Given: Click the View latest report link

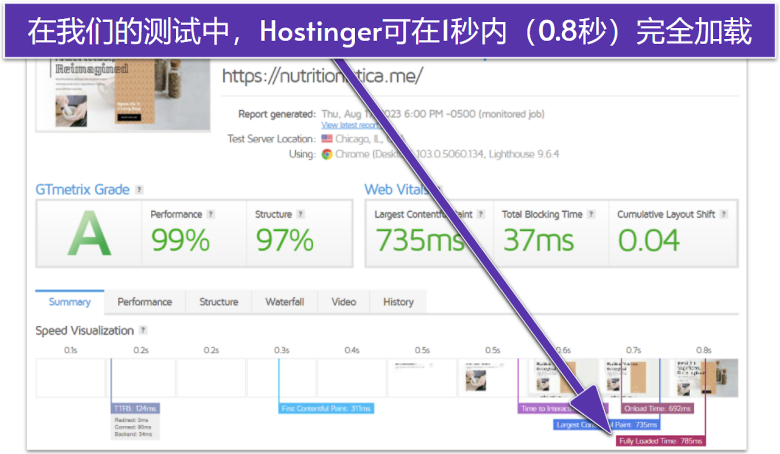Looking at the screenshot, I should tap(351, 125).
